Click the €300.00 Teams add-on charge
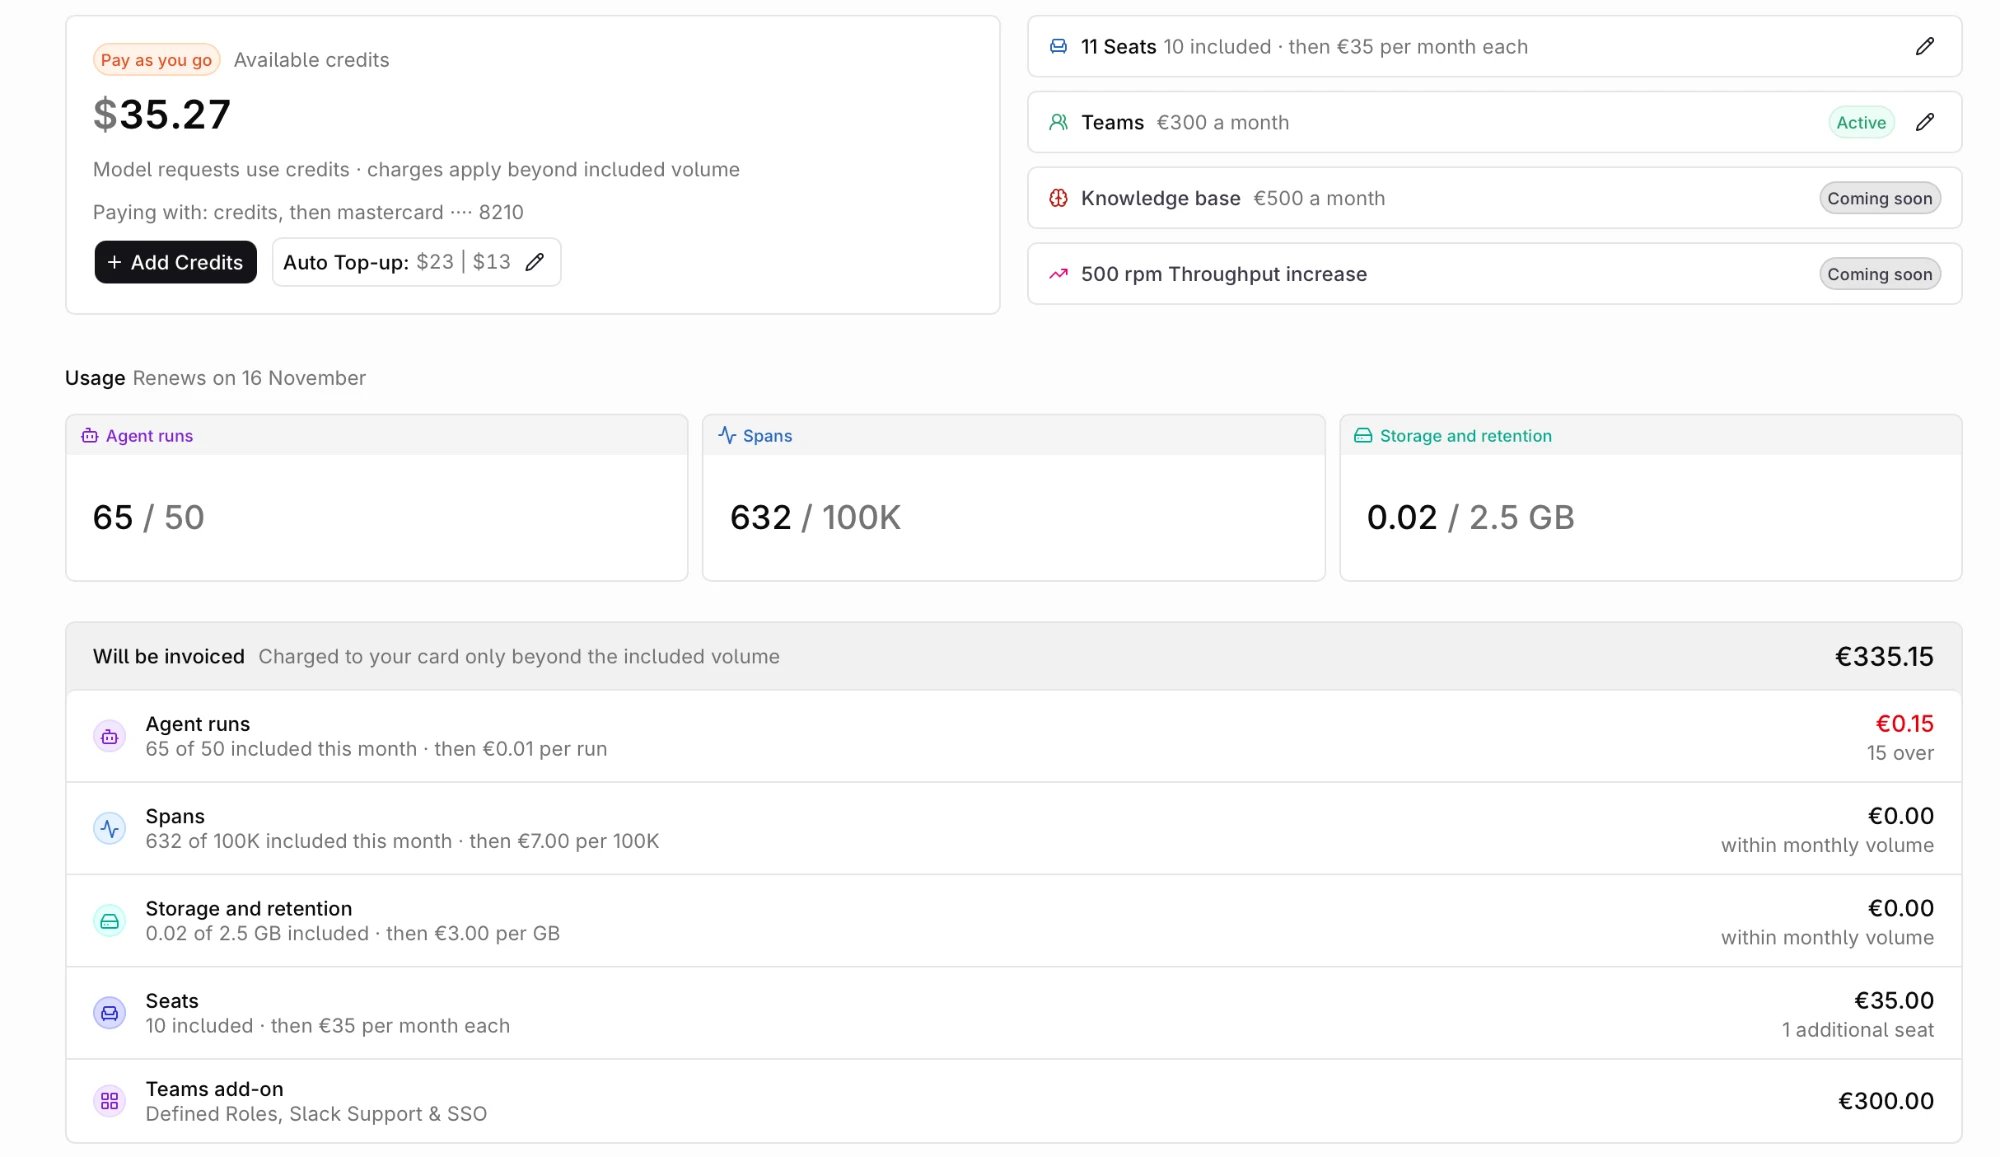Screen dimensions: 2000x1157 pyautogui.click(x=1886, y=1101)
